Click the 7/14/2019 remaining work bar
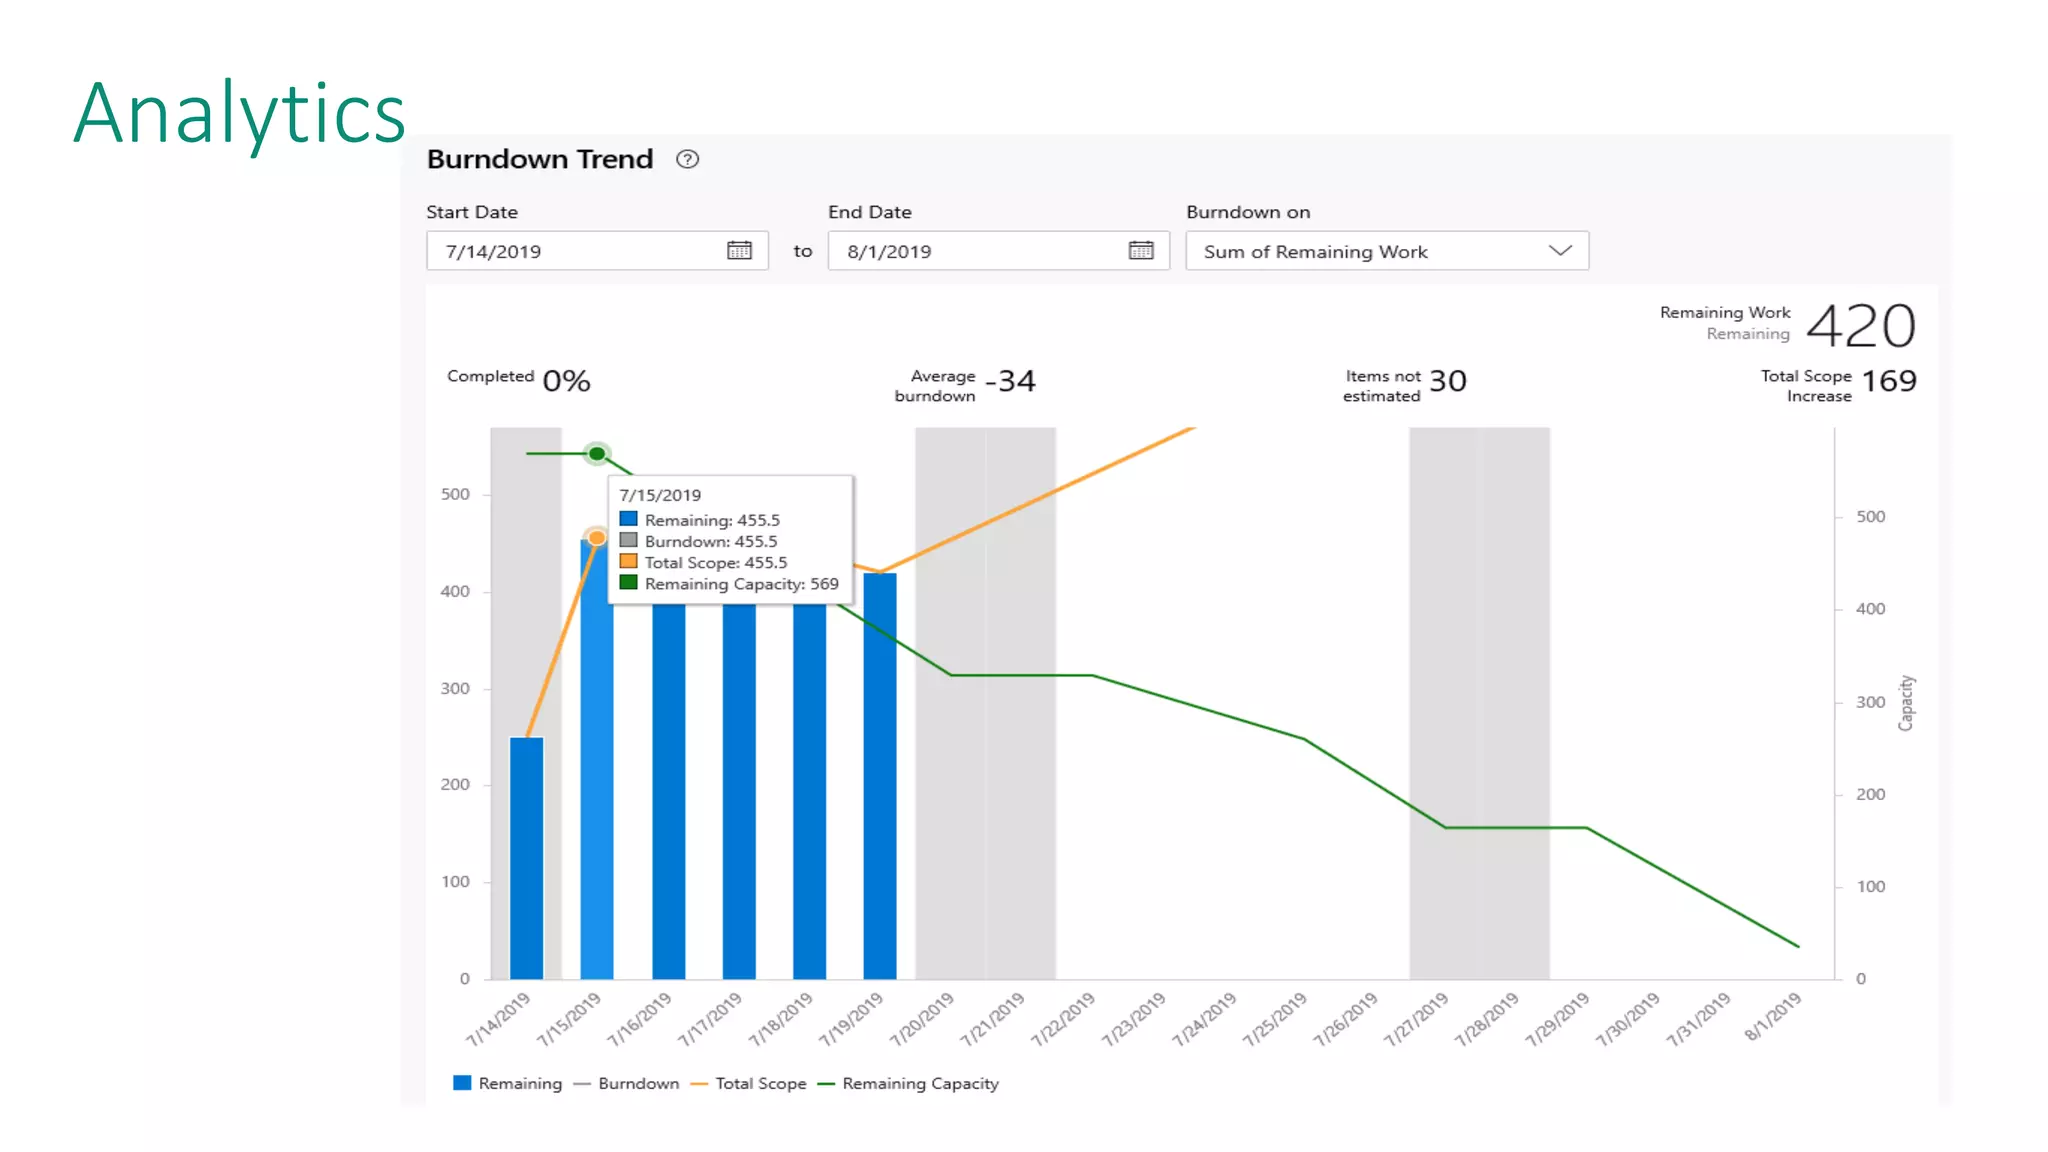 (x=527, y=858)
